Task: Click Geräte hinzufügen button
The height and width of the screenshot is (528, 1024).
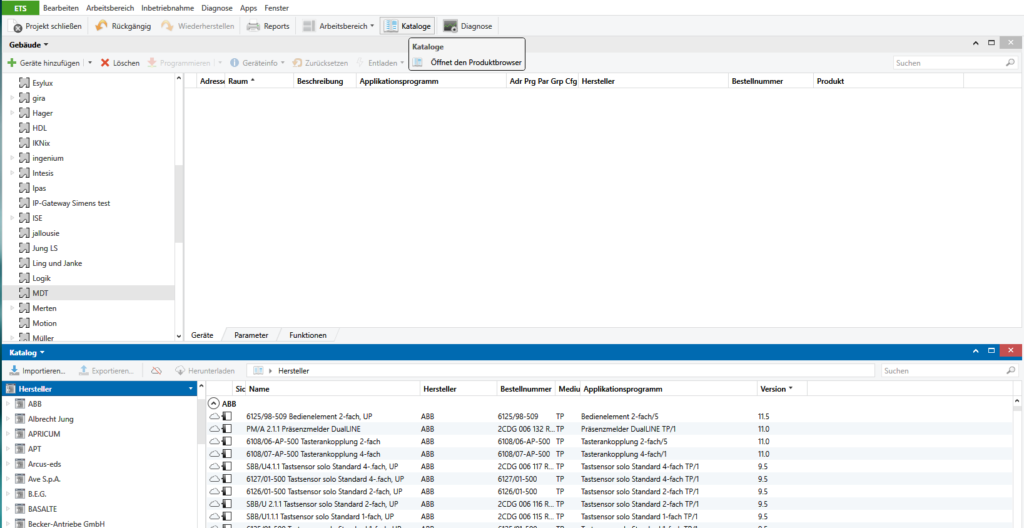Action: click(x=44, y=63)
